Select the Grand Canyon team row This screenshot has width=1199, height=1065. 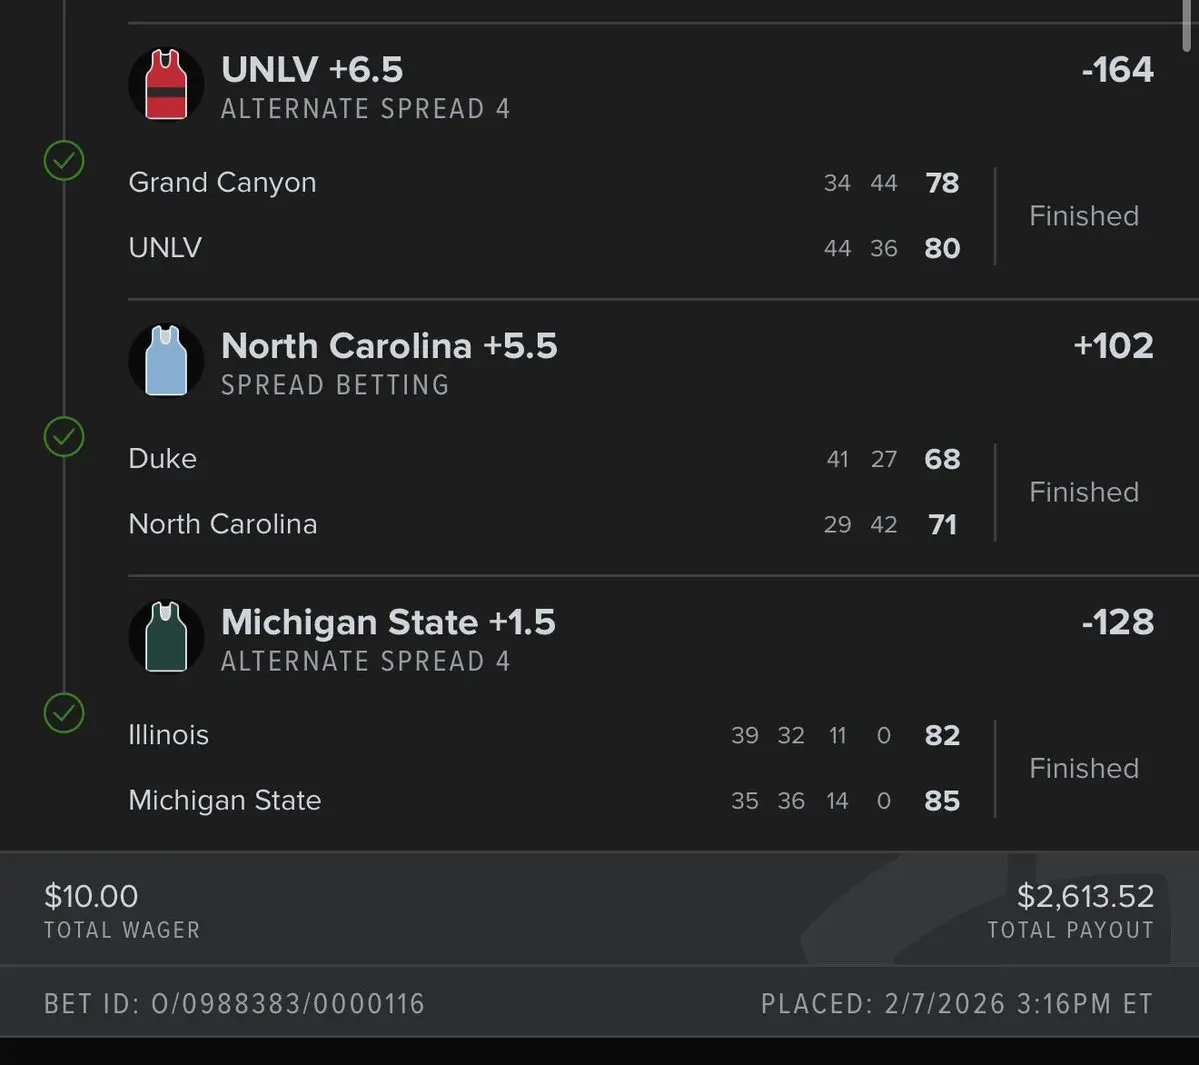222,183
